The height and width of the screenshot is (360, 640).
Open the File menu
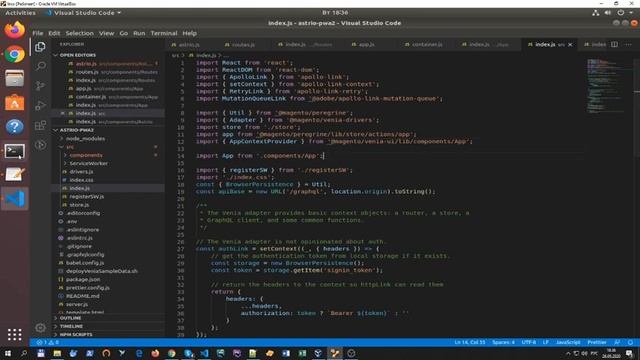coord(38,33)
